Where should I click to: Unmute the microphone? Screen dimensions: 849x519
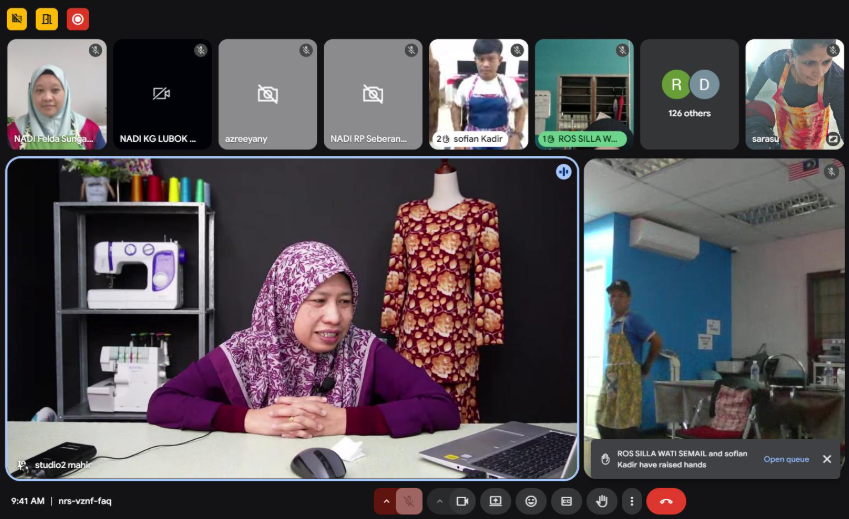(x=409, y=501)
